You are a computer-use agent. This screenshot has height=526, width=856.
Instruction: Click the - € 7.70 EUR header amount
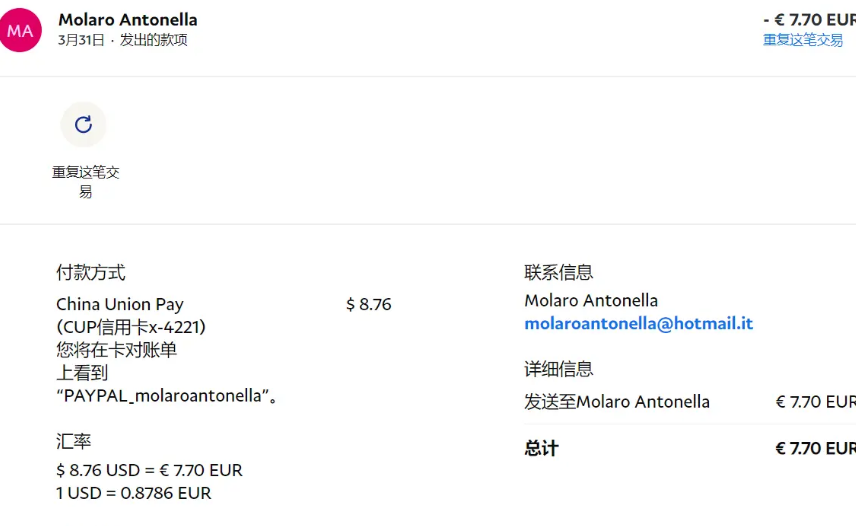tap(810, 20)
